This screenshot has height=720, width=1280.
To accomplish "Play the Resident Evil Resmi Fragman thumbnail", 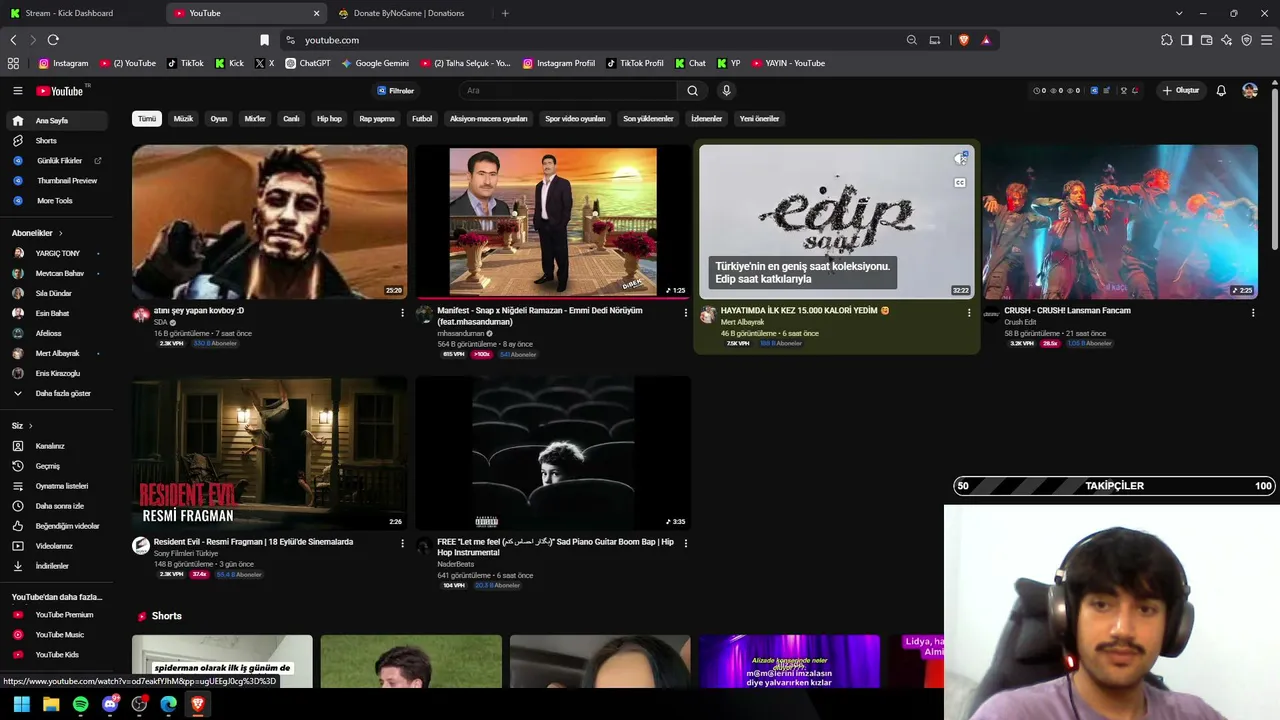I will tap(270, 453).
